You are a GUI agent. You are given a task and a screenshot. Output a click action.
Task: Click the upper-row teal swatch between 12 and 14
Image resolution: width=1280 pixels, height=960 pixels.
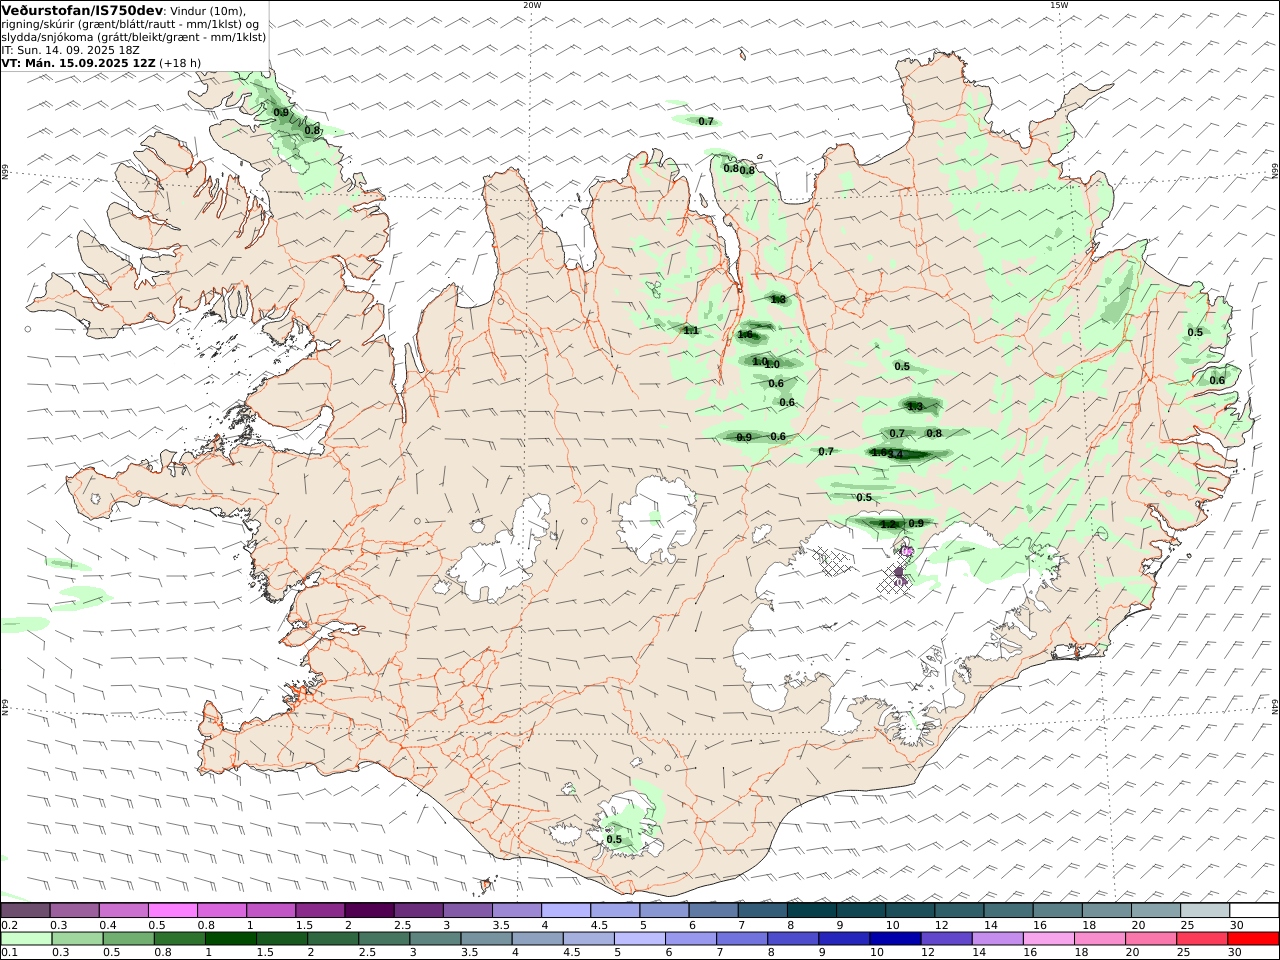point(959,911)
